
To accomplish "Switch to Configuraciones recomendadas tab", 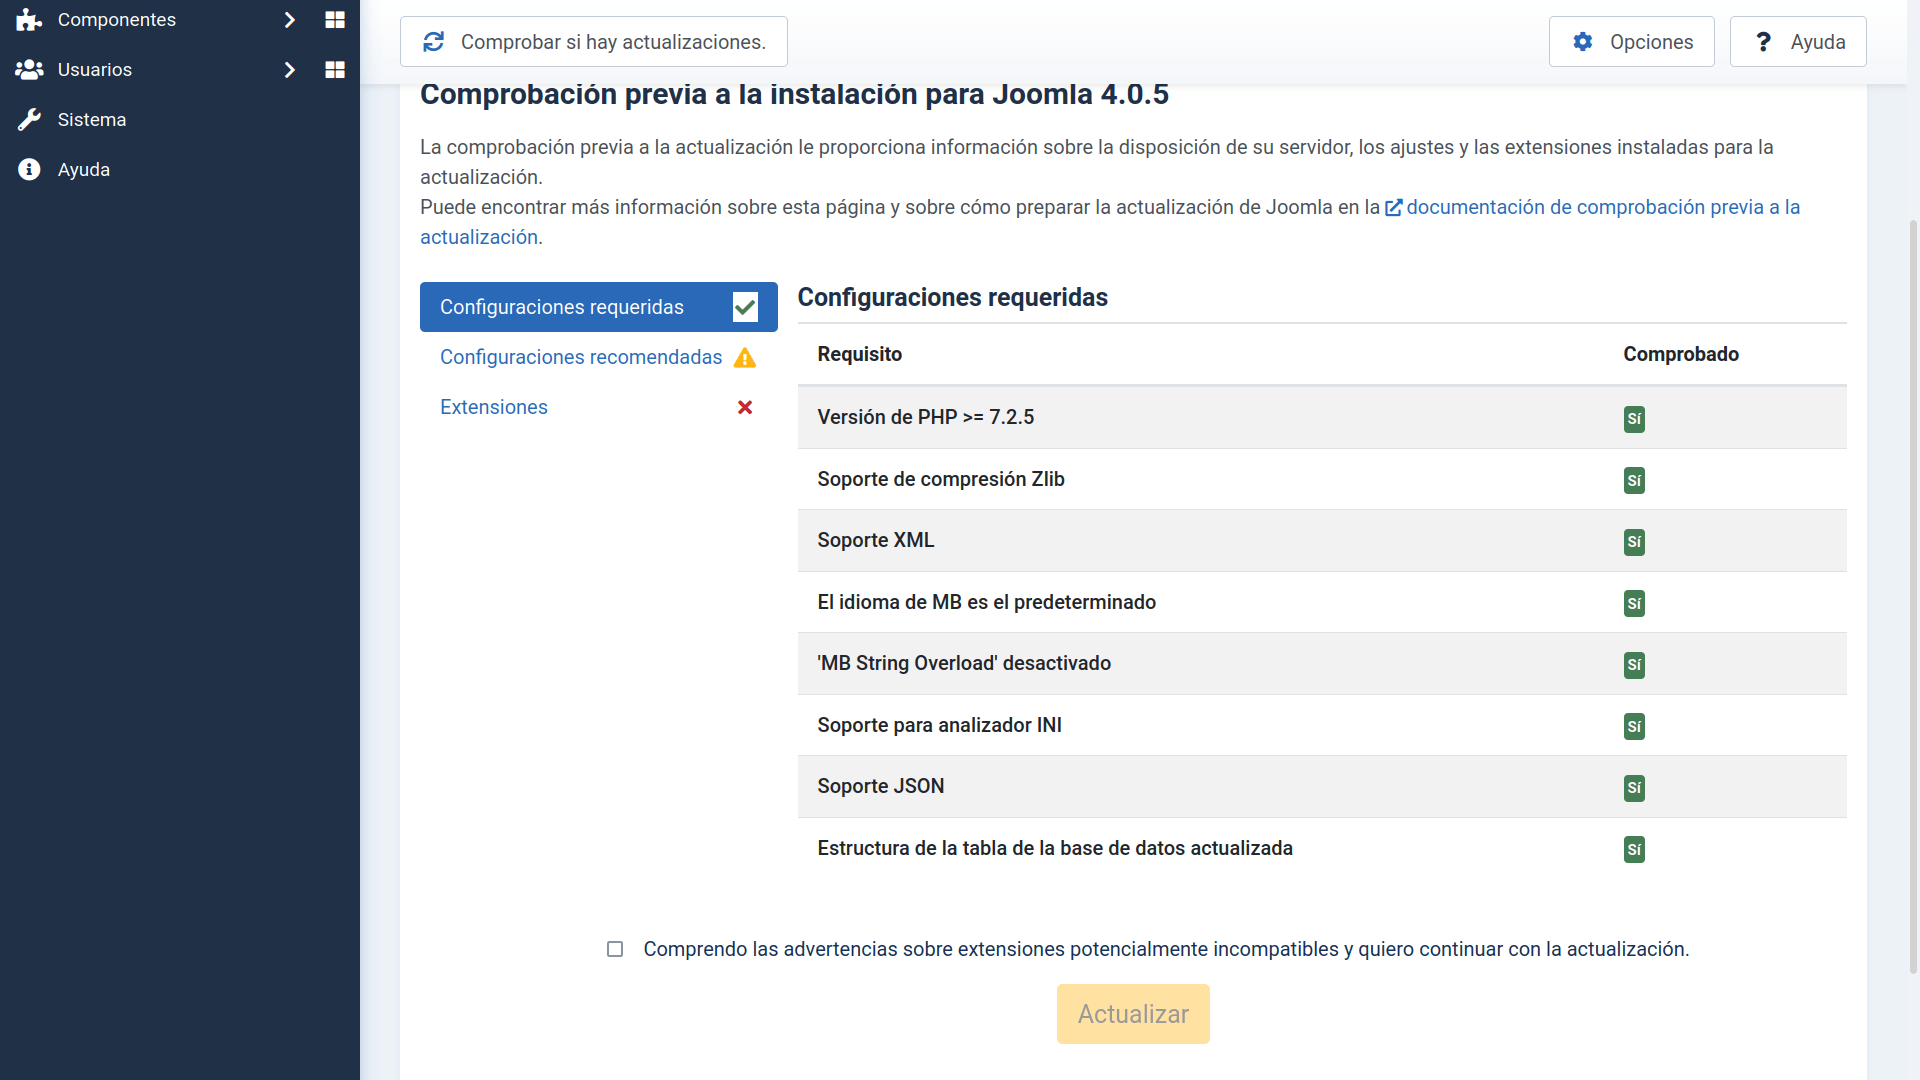I will (598, 357).
